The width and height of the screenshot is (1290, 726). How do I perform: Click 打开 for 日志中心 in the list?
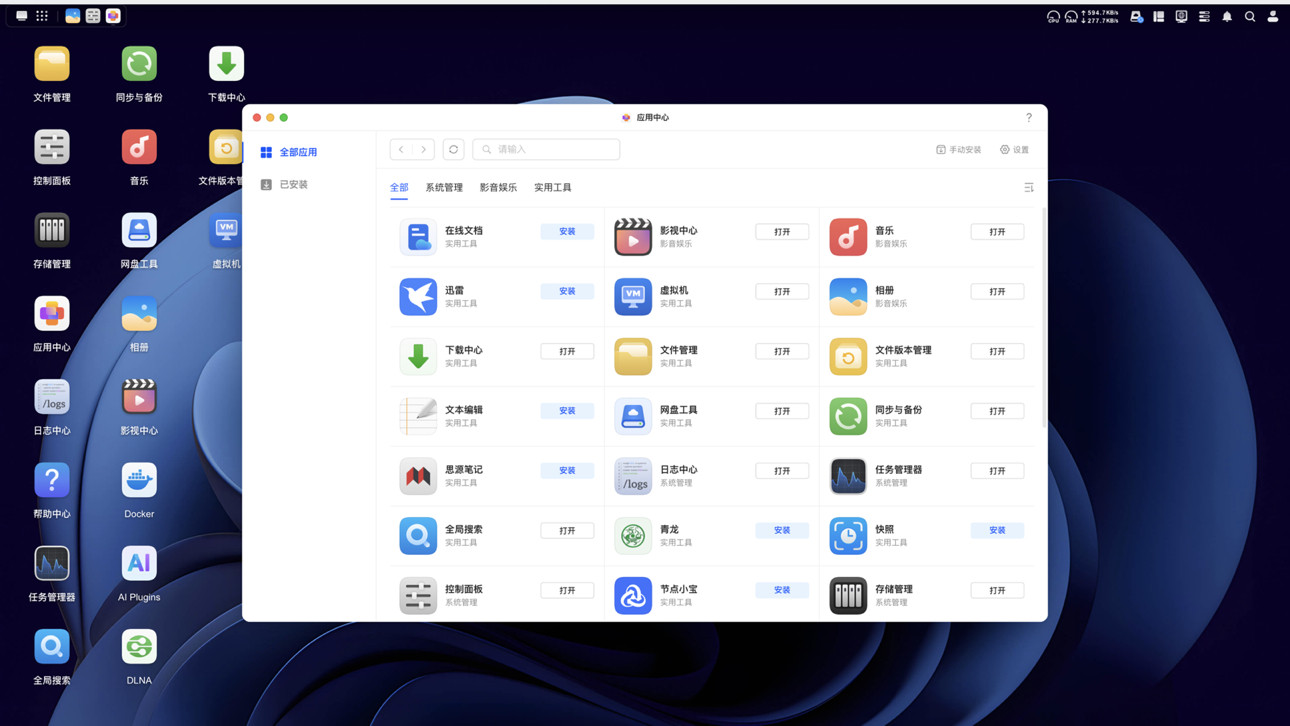tap(782, 471)
